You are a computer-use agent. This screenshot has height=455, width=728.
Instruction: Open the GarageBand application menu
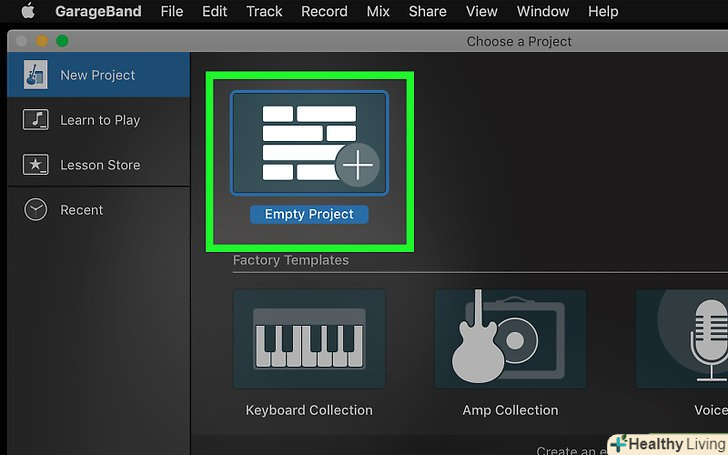[x=98, y=11]
